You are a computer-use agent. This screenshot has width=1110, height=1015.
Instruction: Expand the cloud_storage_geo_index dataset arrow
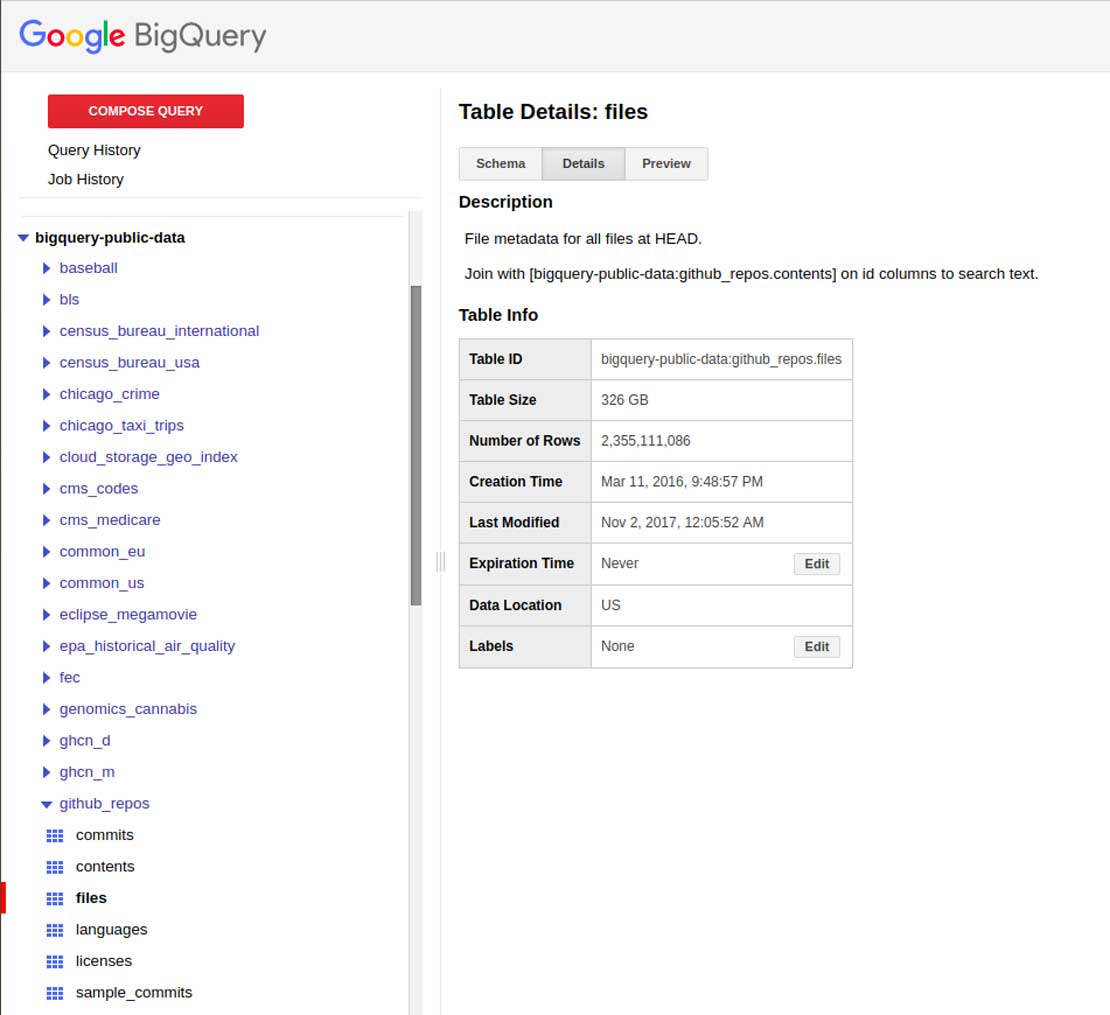click(x=47, y=457)
